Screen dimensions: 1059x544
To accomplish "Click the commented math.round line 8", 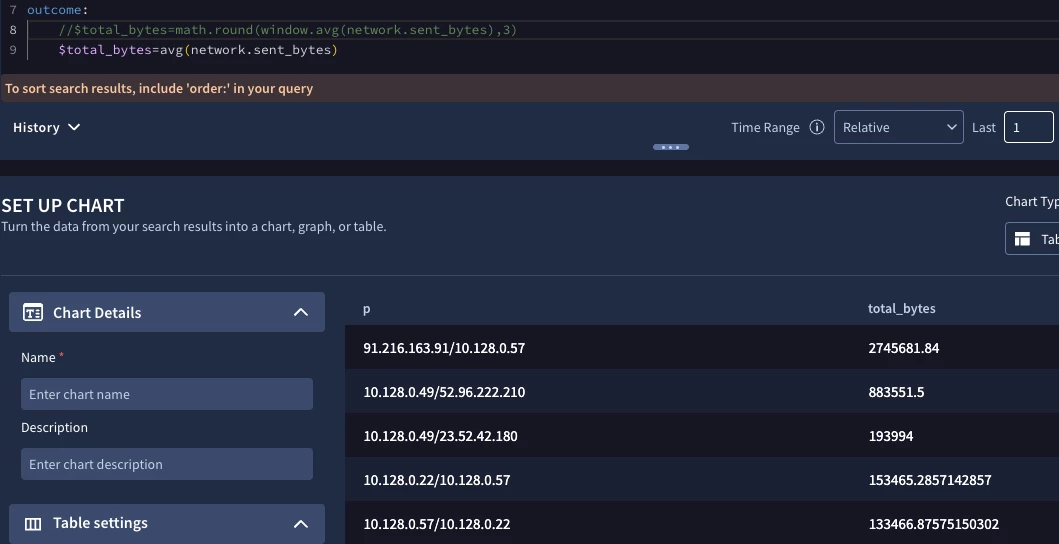I will [288, 30].
